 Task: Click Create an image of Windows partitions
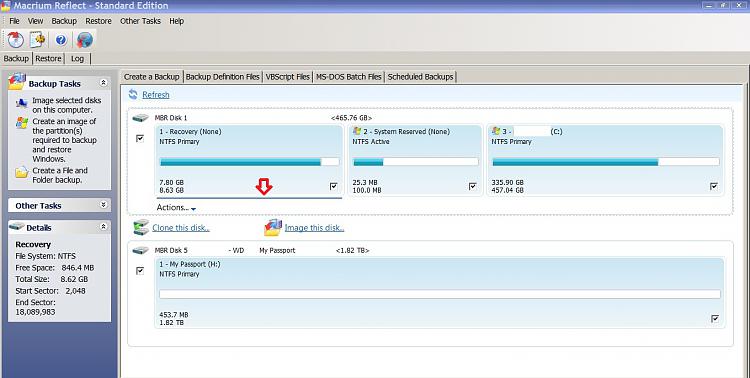pyautogui.click(x=65, y=140)
